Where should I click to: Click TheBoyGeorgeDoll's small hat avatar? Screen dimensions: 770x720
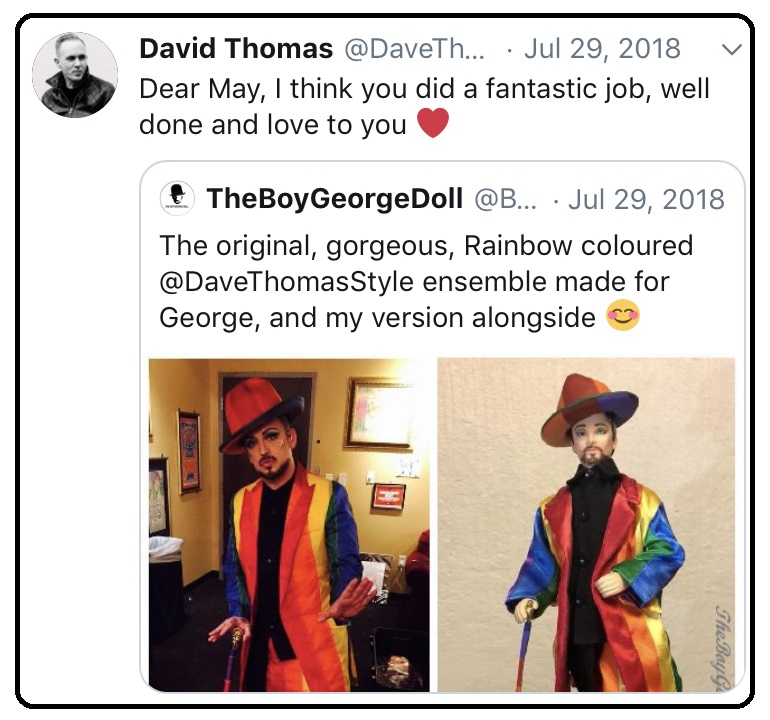177,198
